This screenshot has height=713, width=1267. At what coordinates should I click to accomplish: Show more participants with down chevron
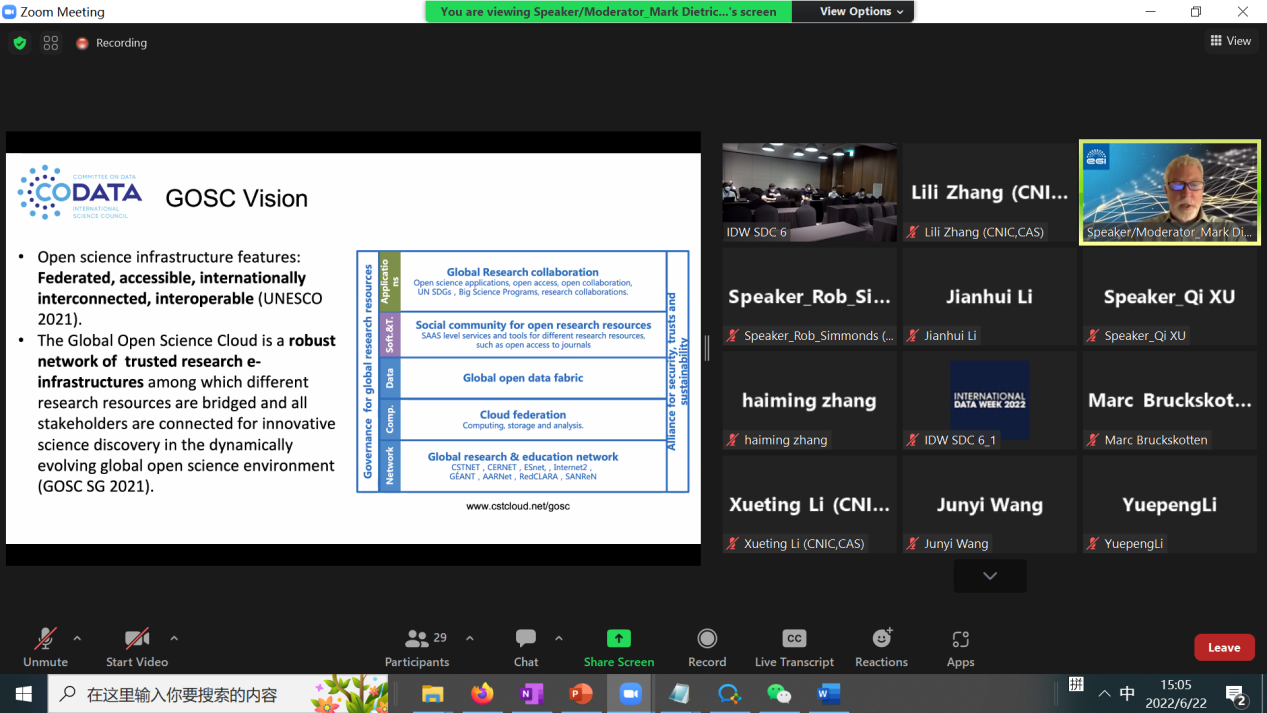pyautogui.click(x=990, y=576)
